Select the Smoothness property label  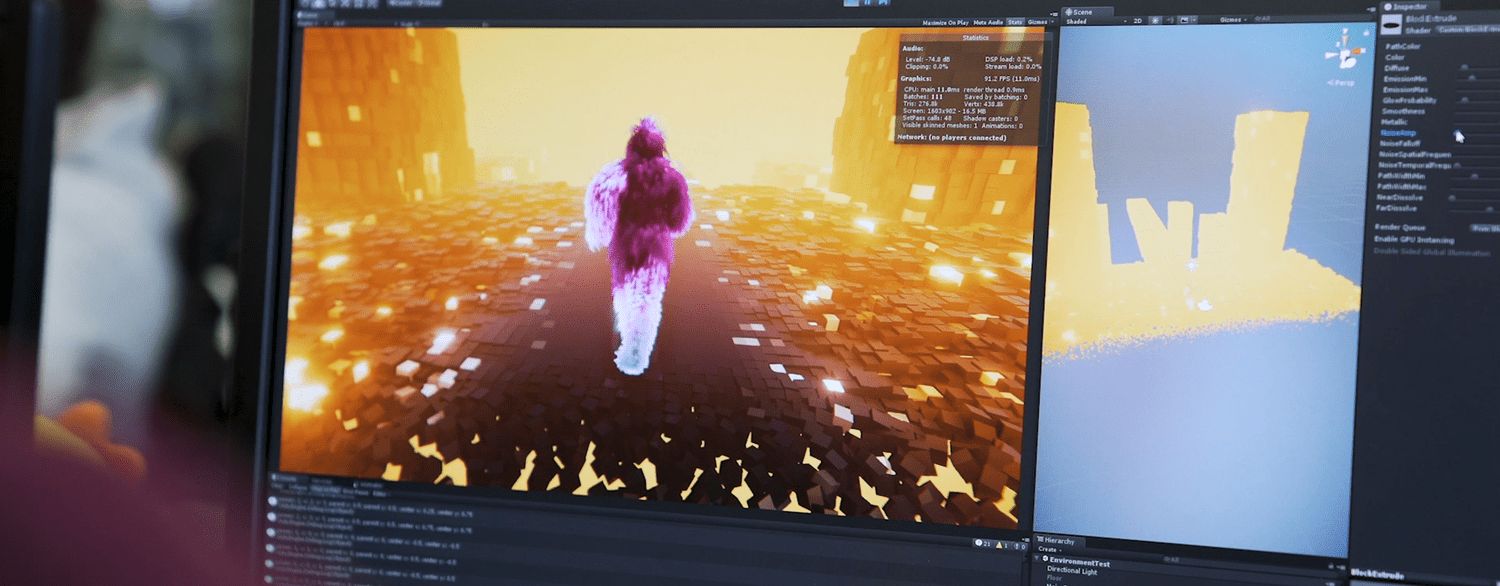point(1402,111)
